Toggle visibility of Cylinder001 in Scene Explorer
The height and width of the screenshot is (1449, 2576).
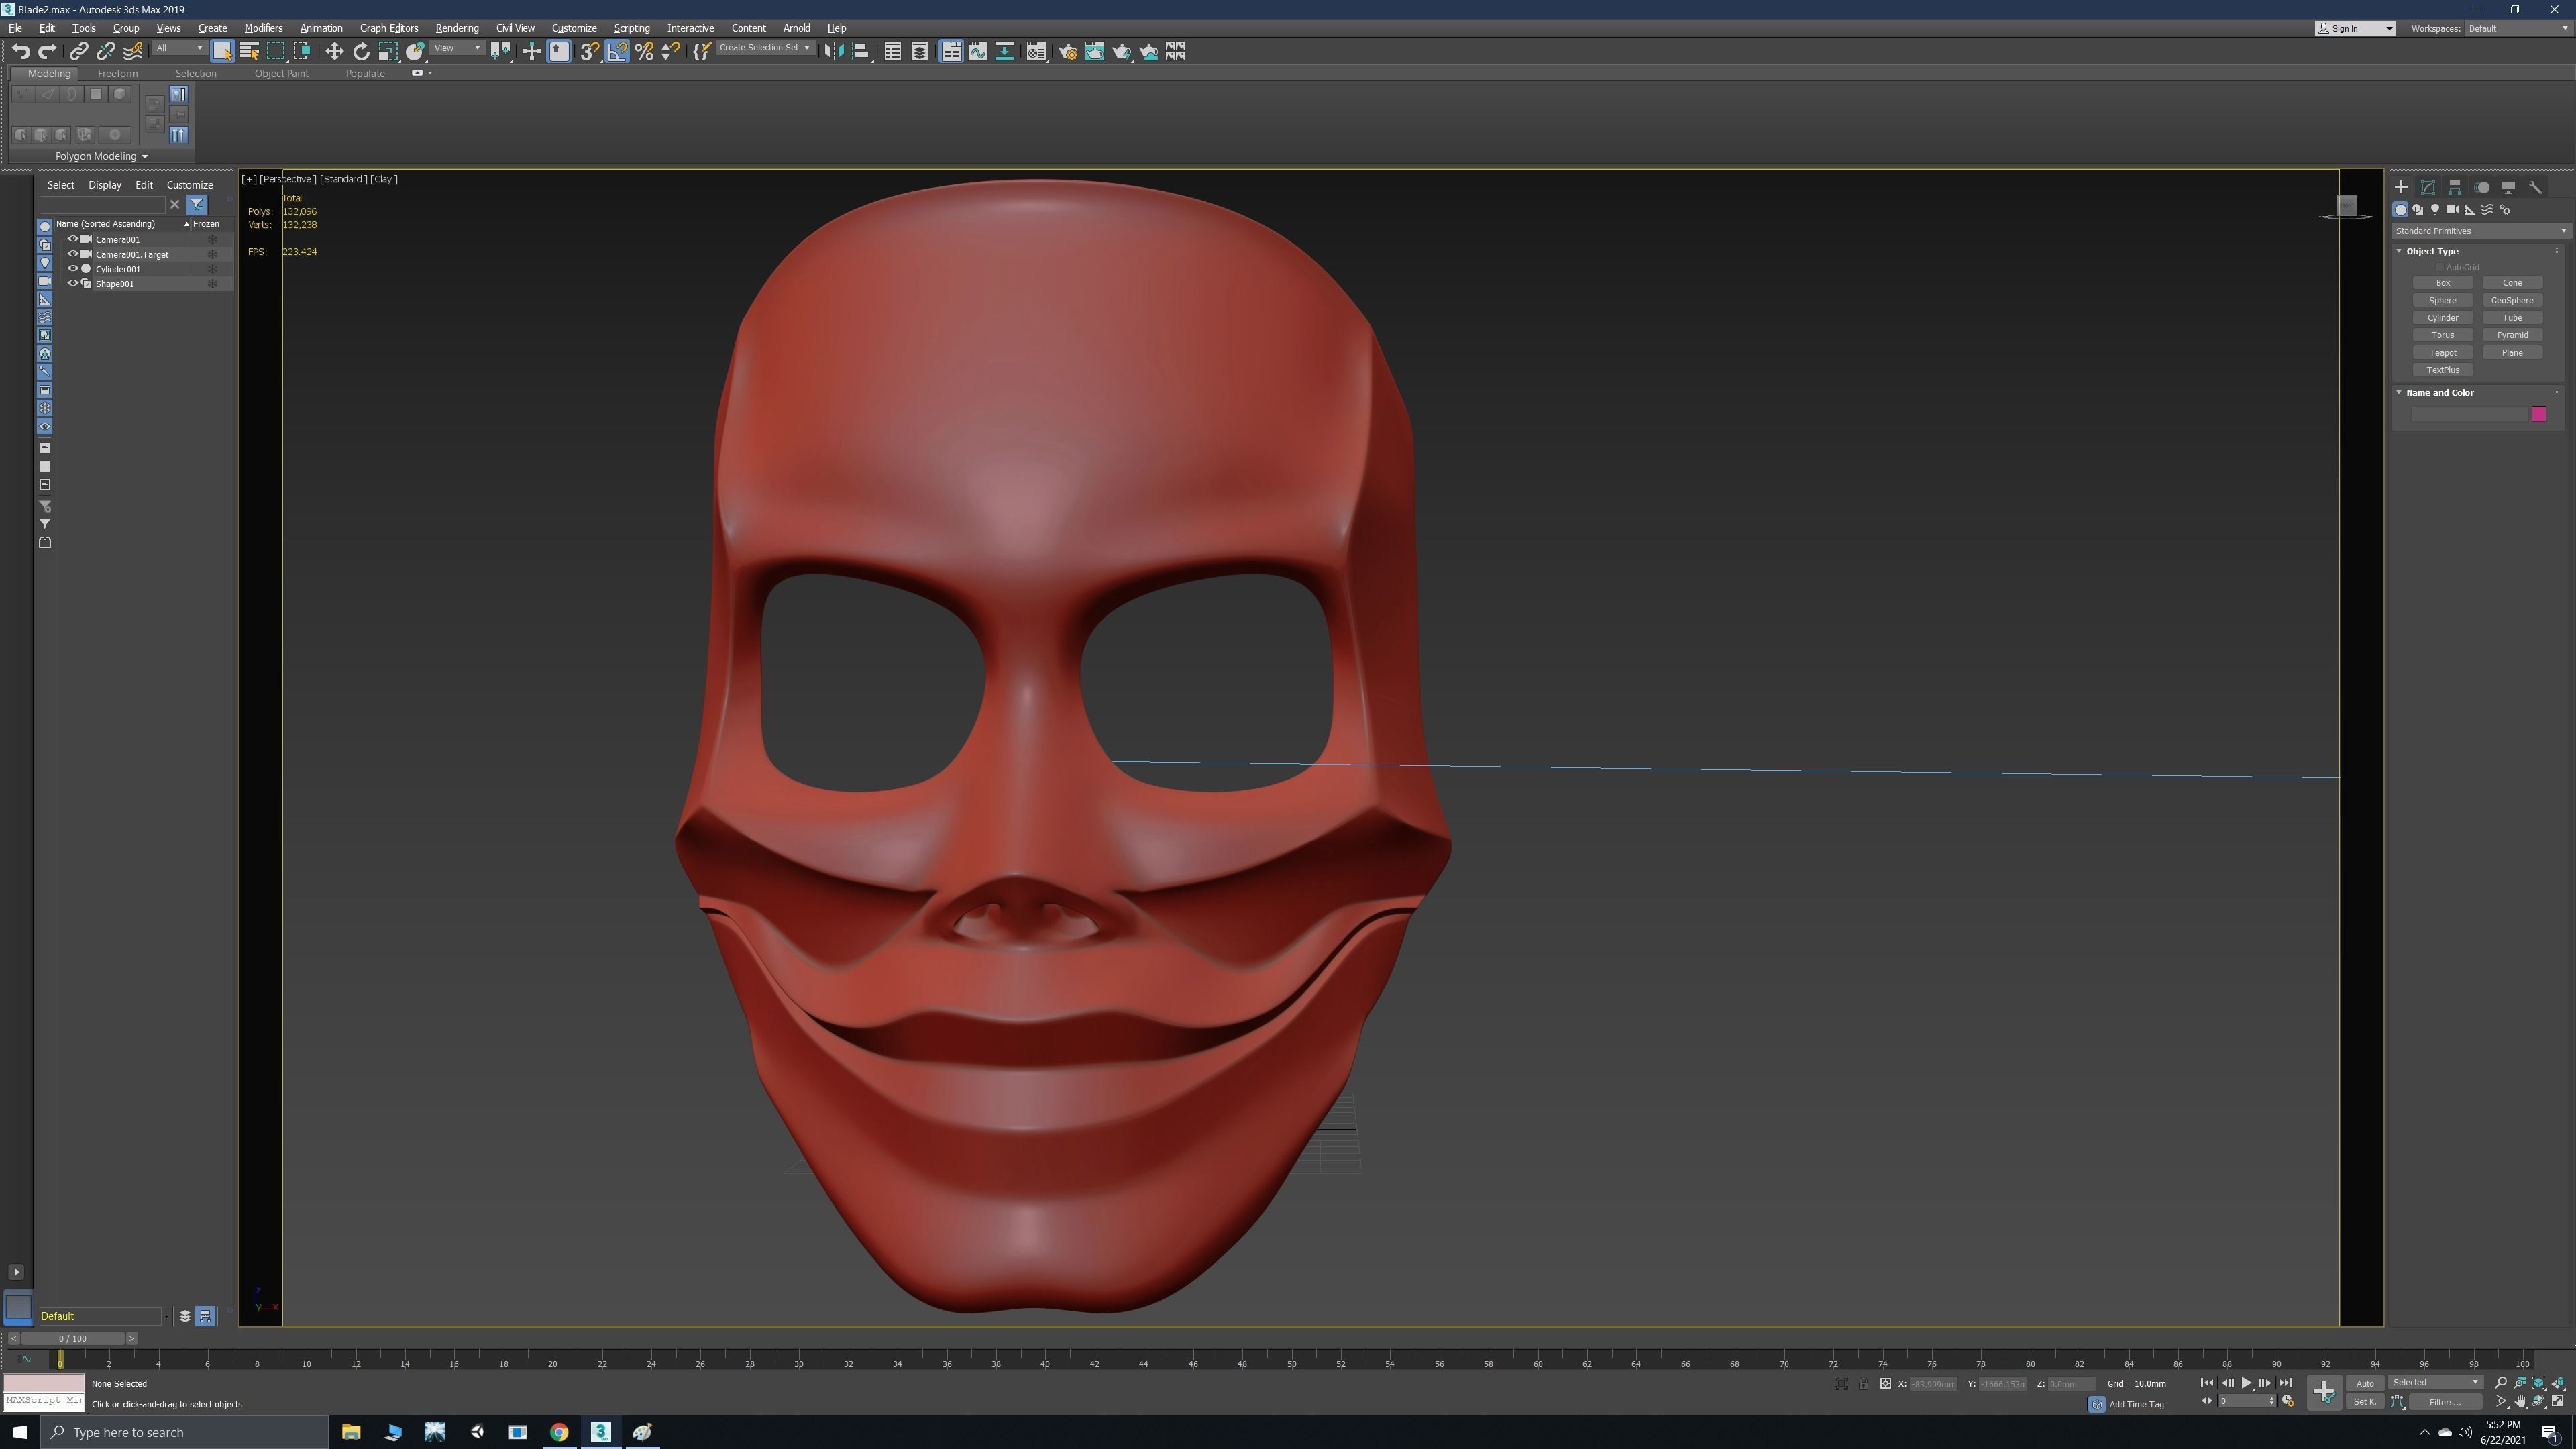click(72, 269)
